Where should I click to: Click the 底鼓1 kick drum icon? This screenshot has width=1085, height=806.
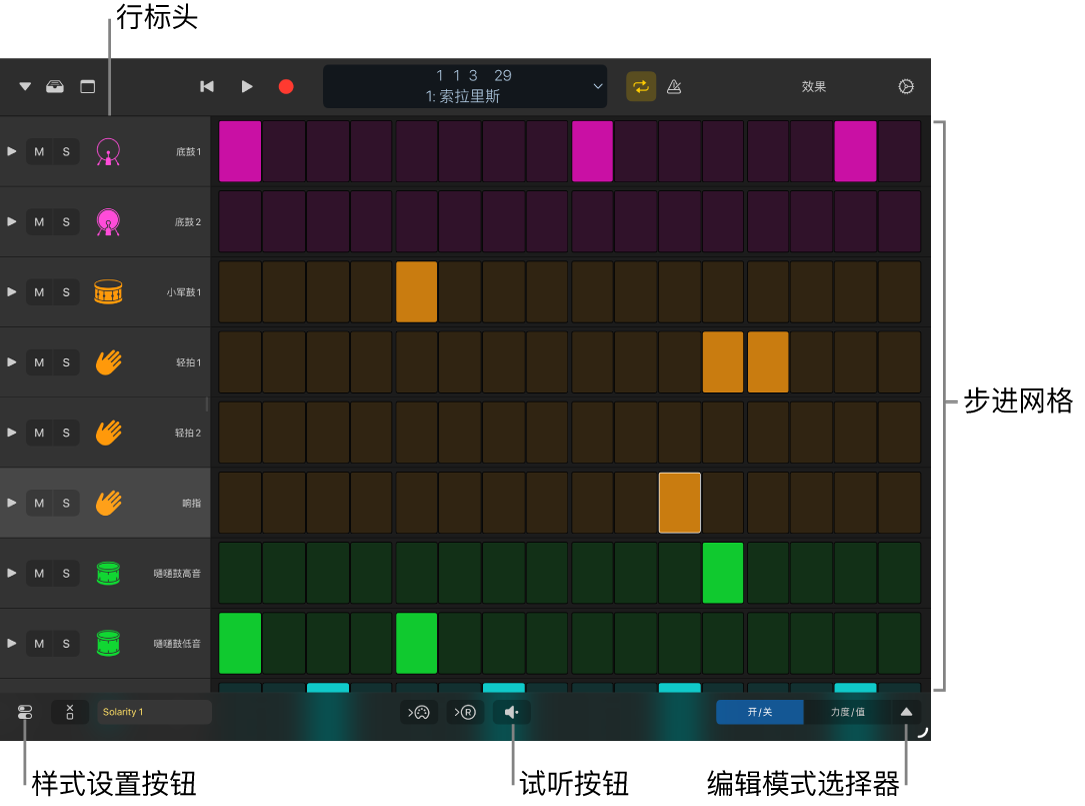click(x=108, y=152)
